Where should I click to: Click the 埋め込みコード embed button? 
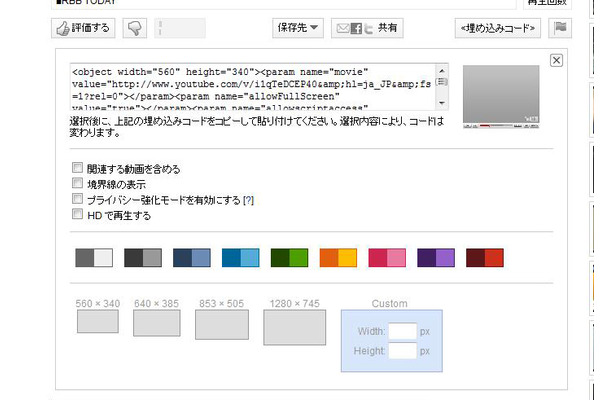tap(496, 28)
